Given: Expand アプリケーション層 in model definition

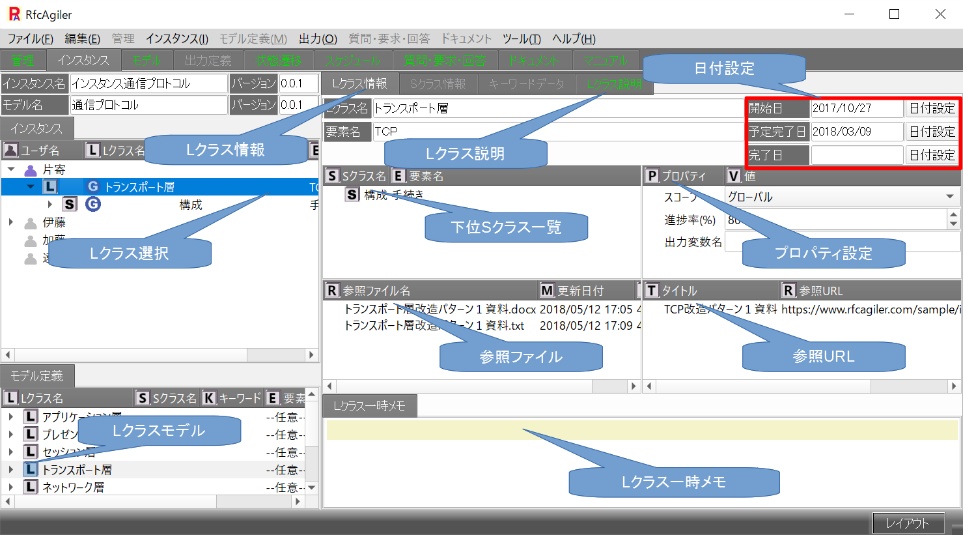Looking at the screenshot, I should click(11, 416).
